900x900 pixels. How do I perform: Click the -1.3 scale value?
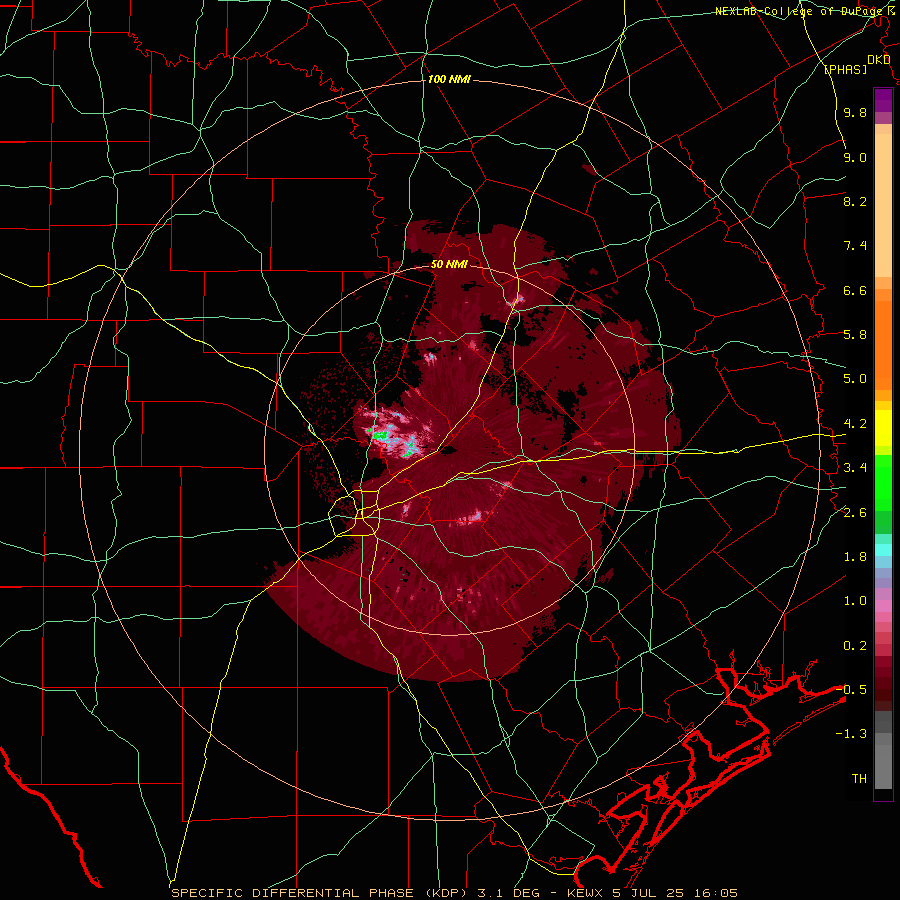(x=851, y=734)
